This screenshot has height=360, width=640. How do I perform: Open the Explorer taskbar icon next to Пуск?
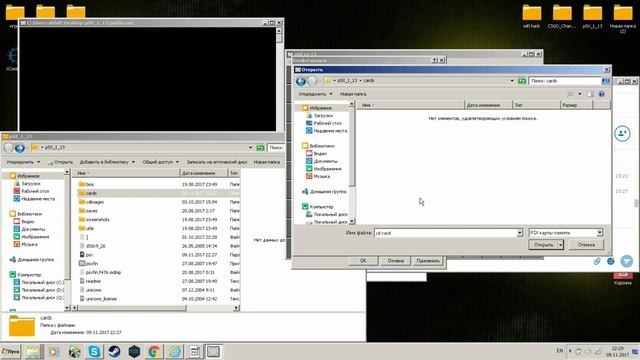(x=33, y=351)
